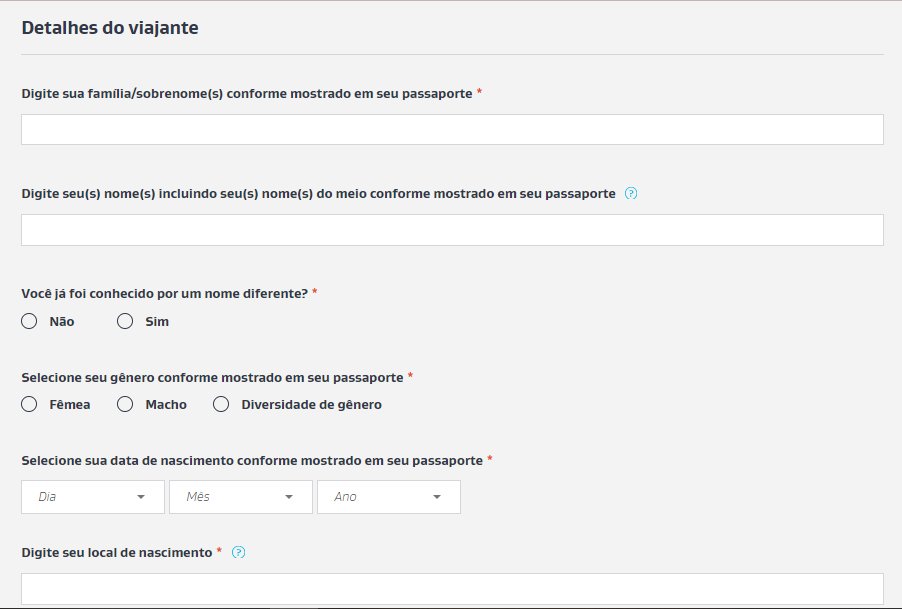The width and height of the screenshot is (902, 609).
Task: Open help icon beside local de nascimento
Action: (x=238, y=552)
